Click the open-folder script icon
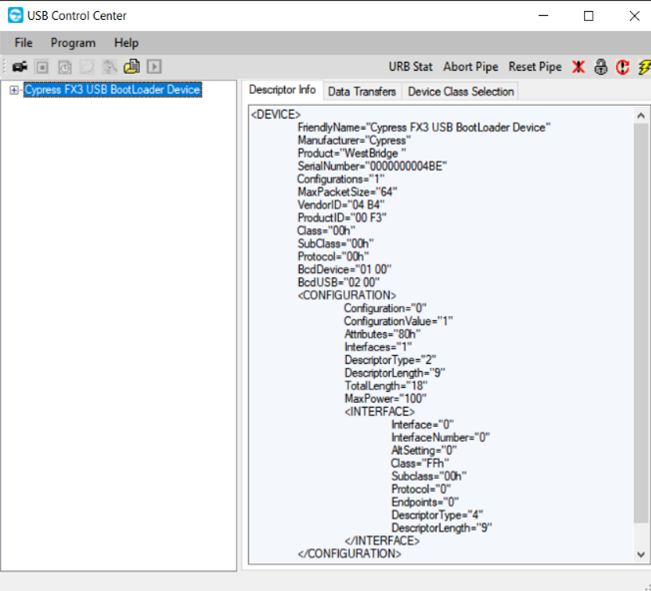 (x=132, y=67)
